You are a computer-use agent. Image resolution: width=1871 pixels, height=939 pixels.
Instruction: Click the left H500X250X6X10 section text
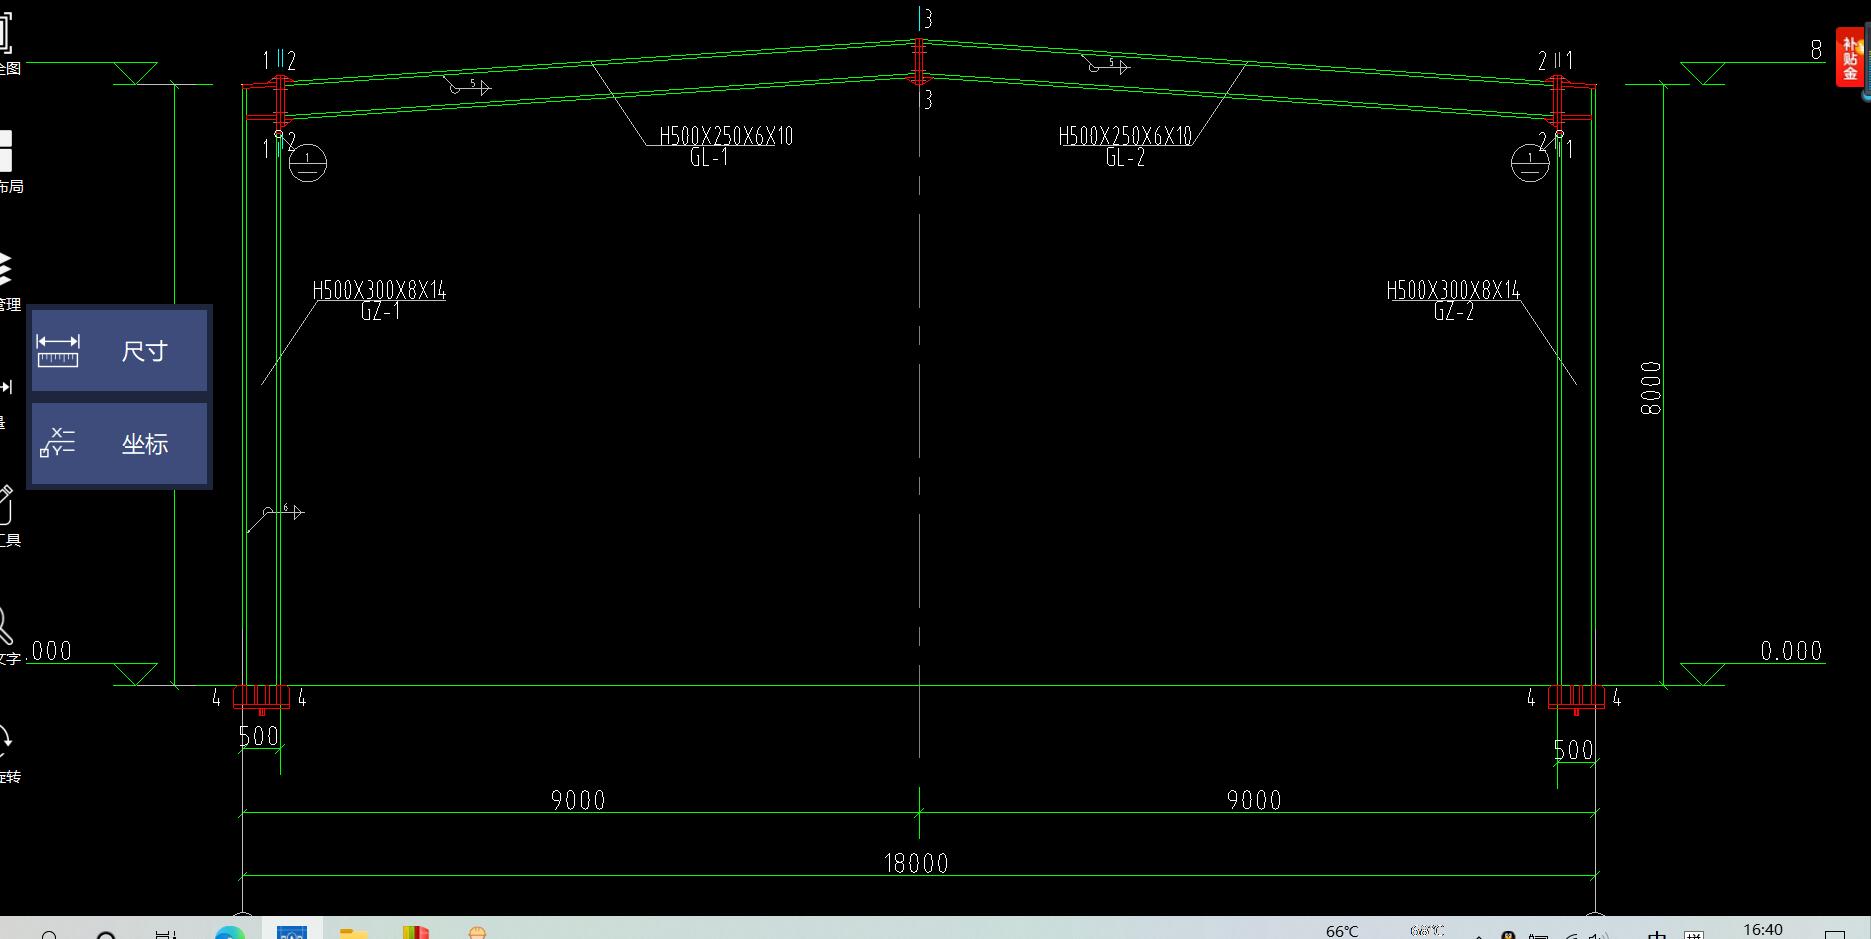tap(726, 136)
